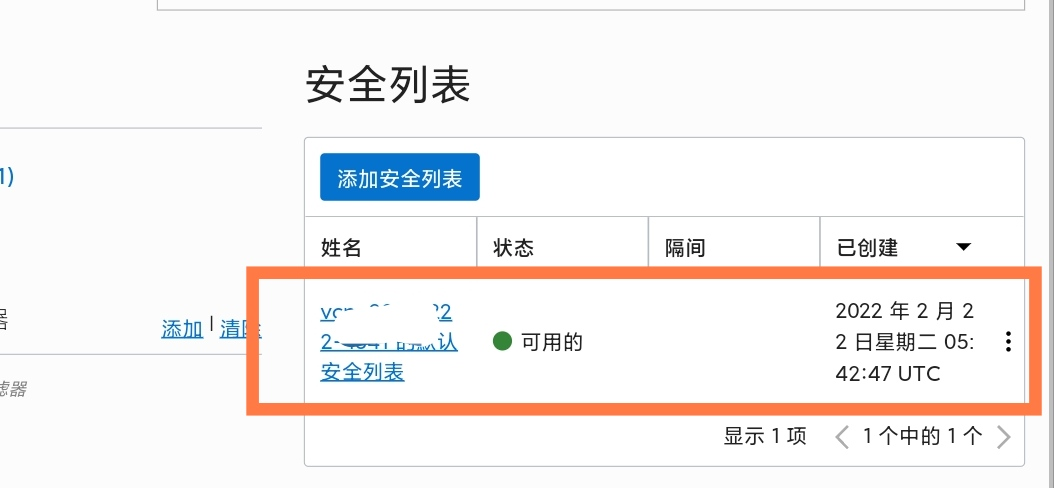Click the 显示 1 项 count text
This screenshot has height=488, width=1054.
[x=765, y=436]
